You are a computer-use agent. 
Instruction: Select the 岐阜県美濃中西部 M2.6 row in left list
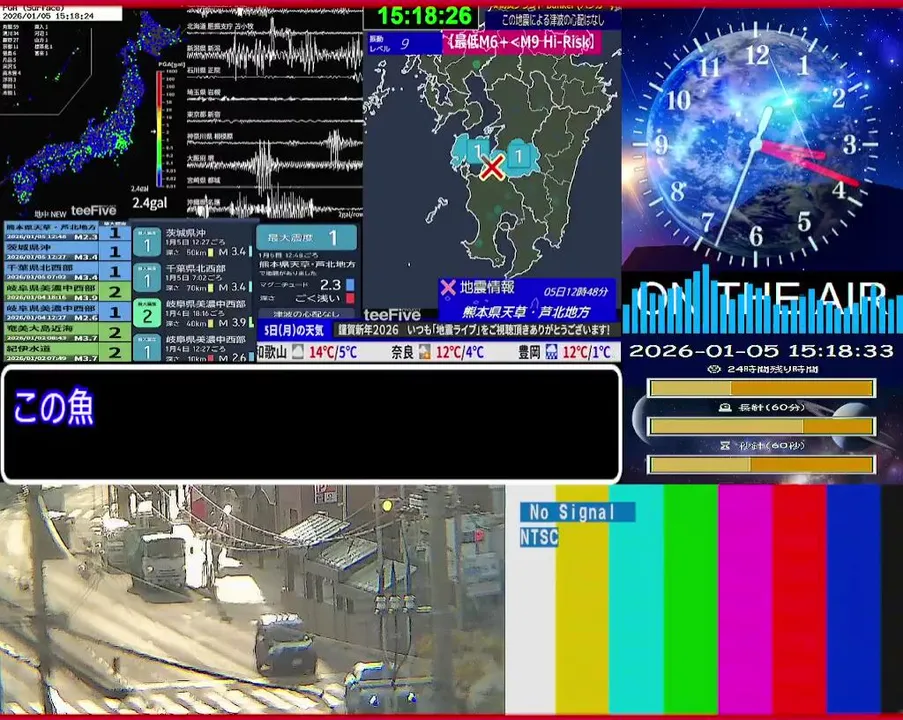(67, 312)
